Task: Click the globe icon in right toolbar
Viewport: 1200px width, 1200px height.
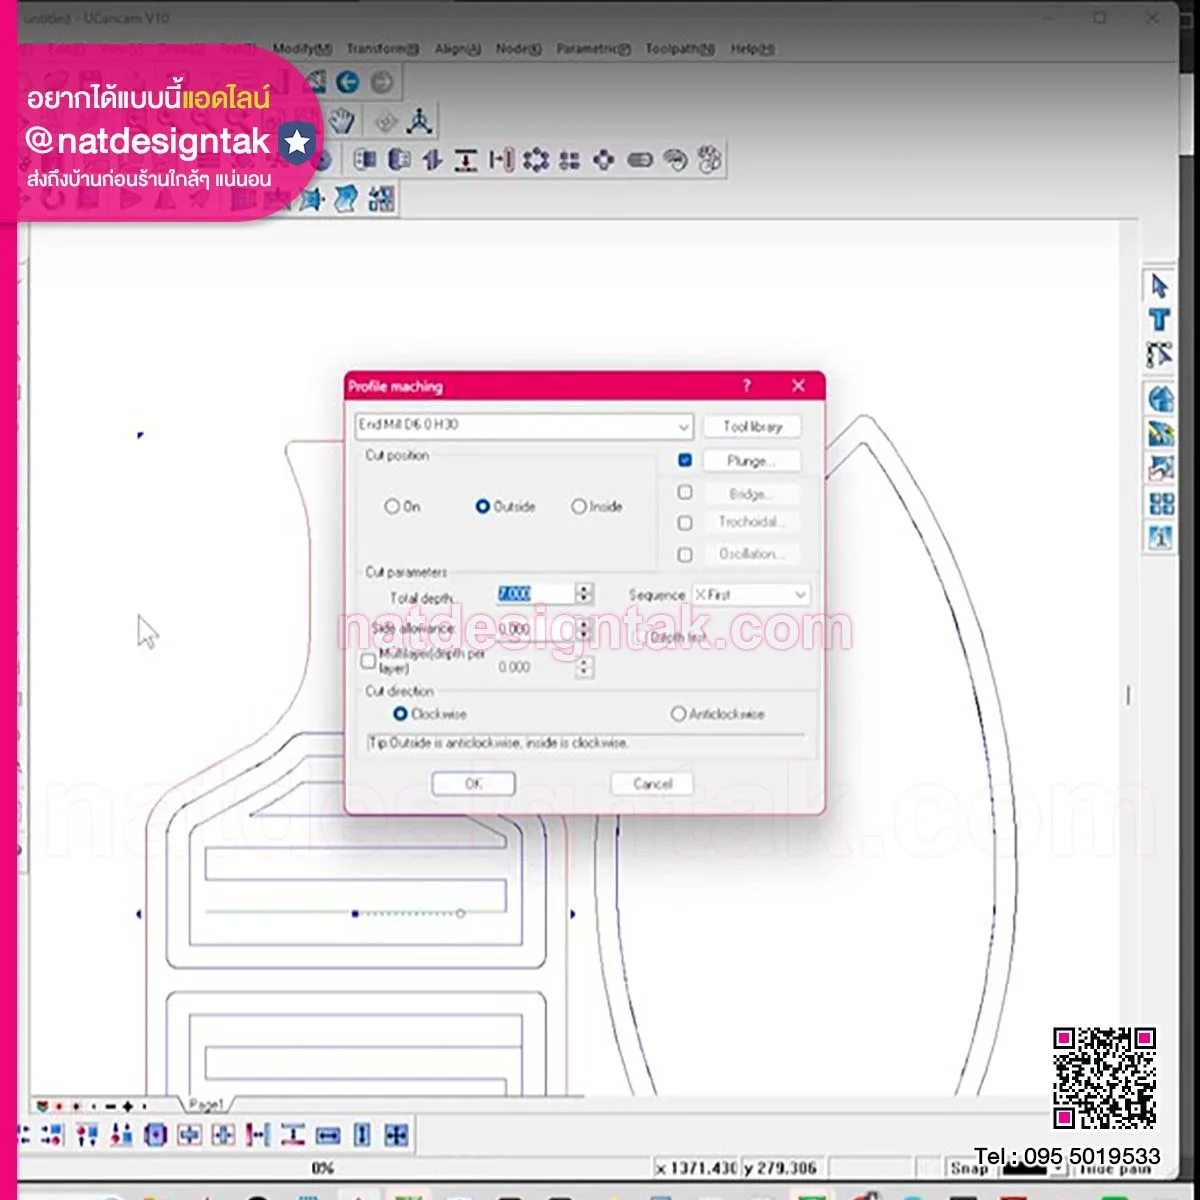Action: coord(1160,399)
